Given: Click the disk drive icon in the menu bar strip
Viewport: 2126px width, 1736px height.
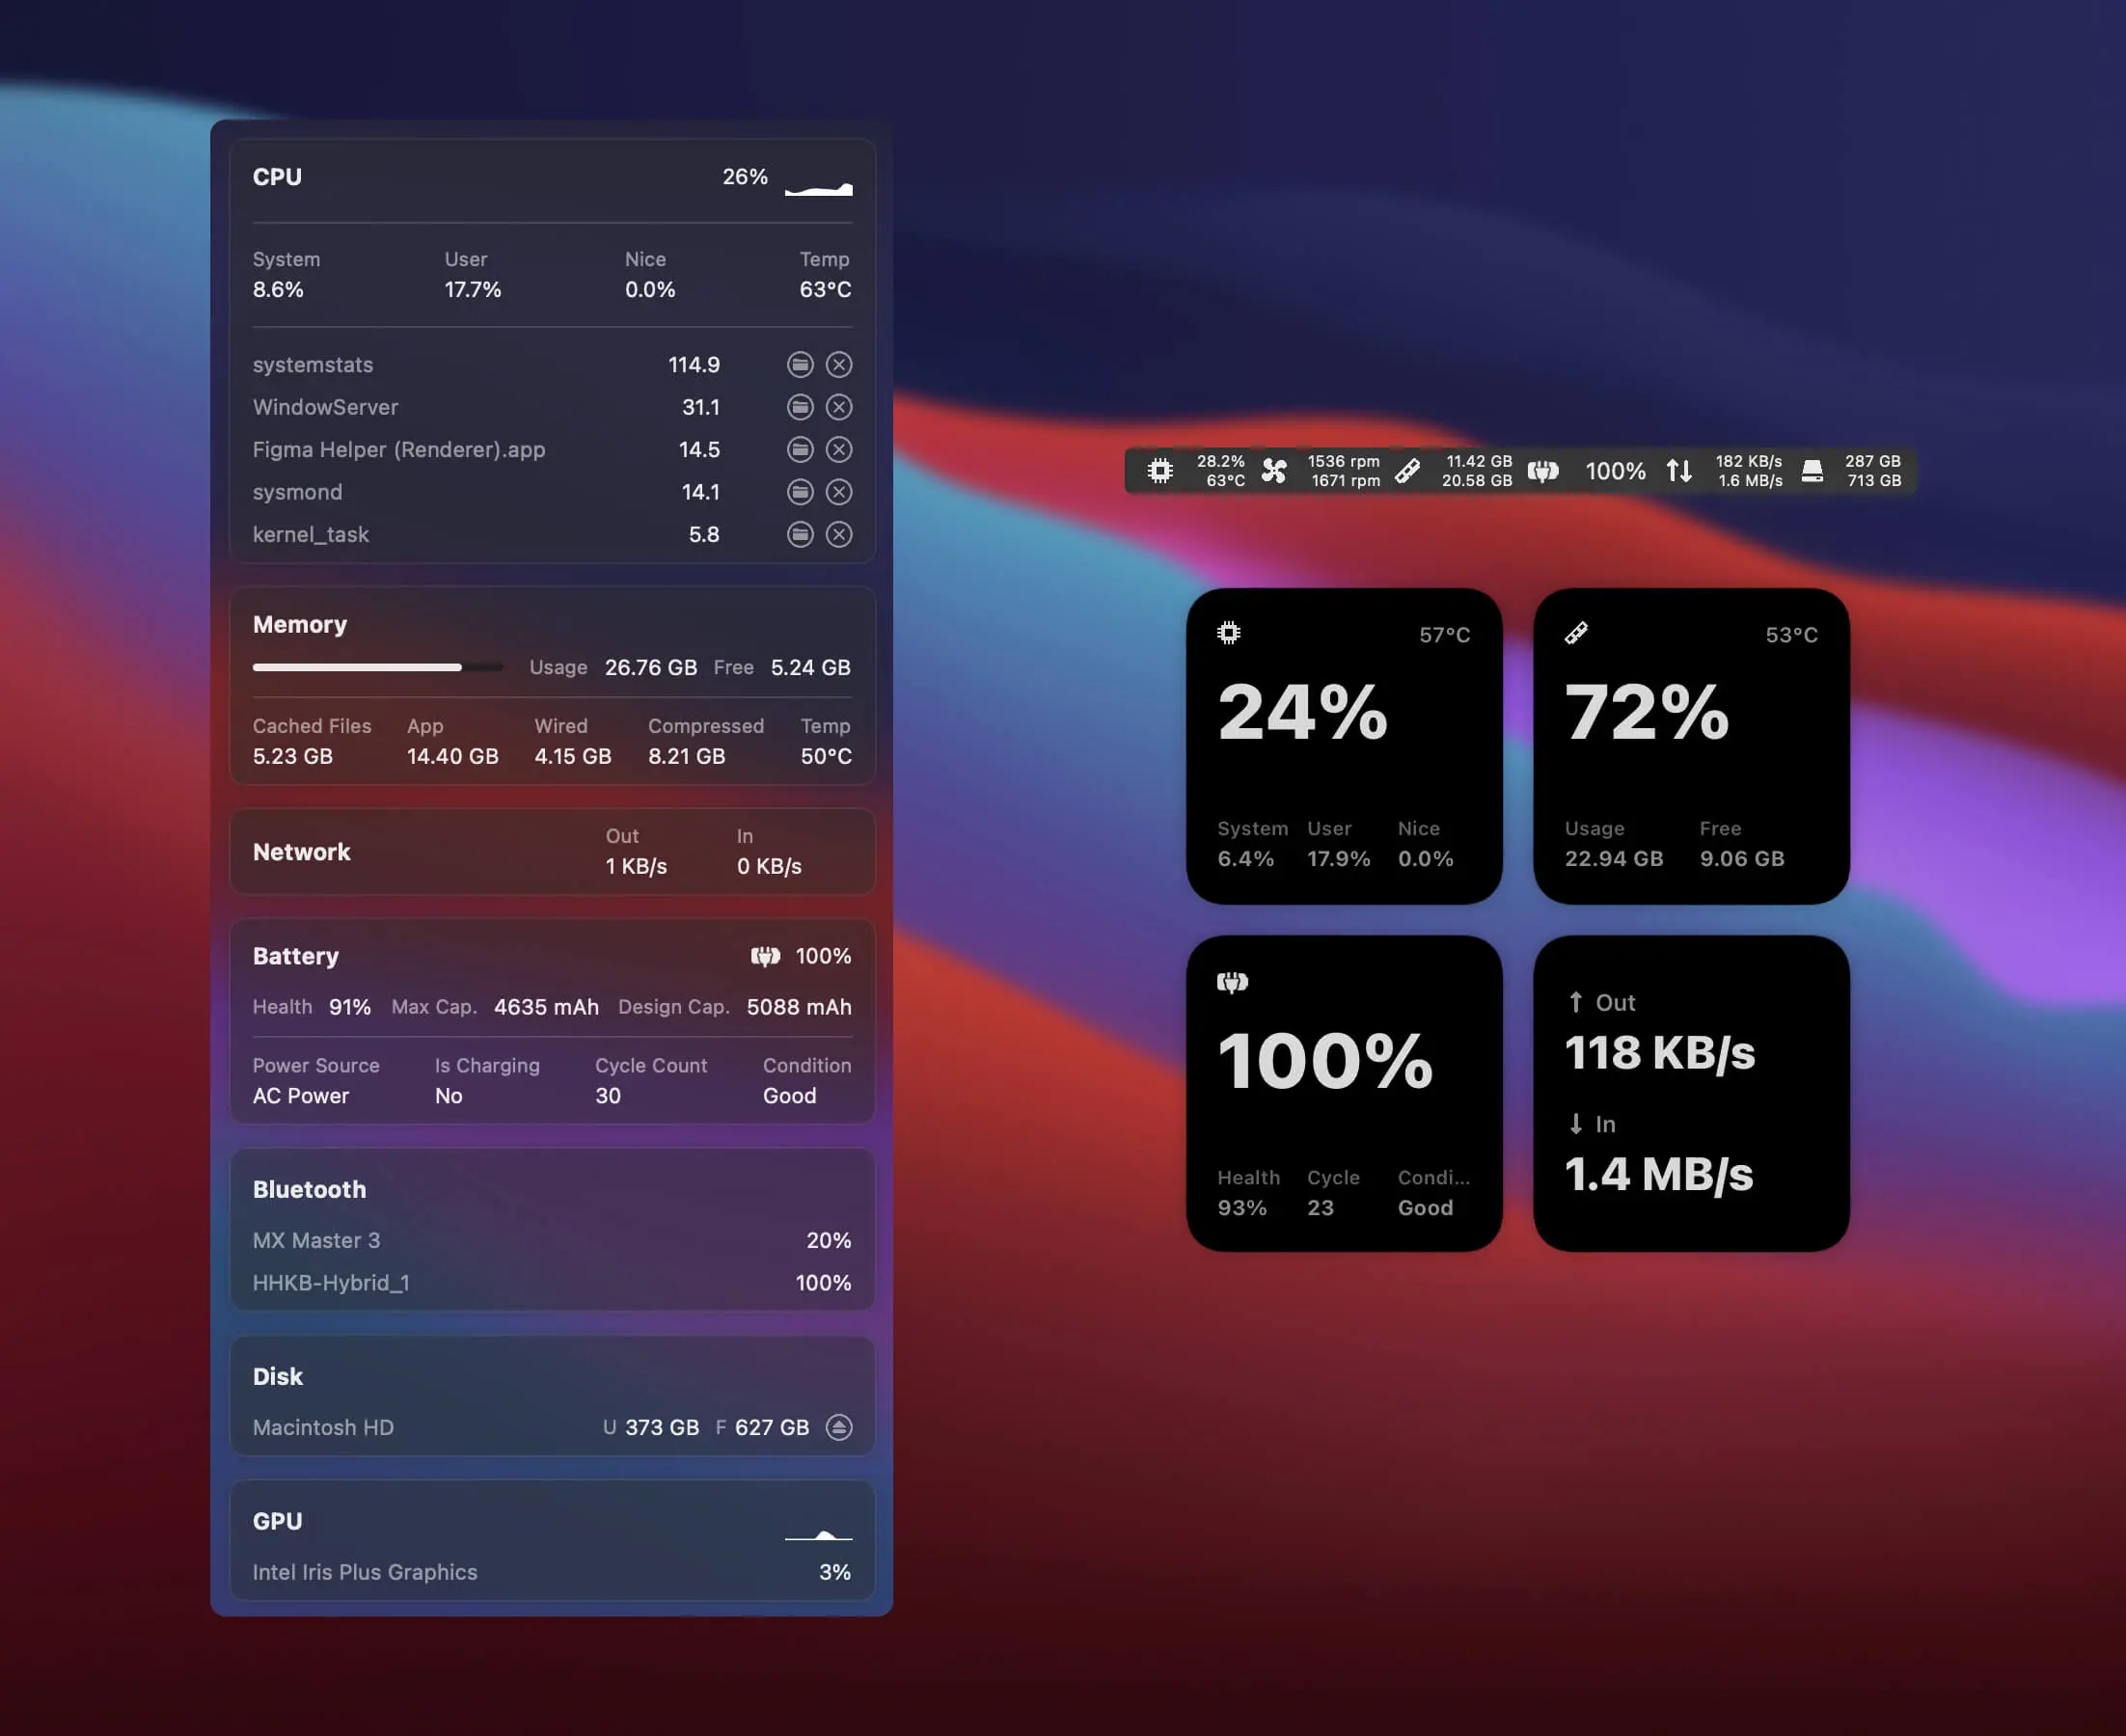Looking at the screenshot, I should click(x=1812, y=471).
